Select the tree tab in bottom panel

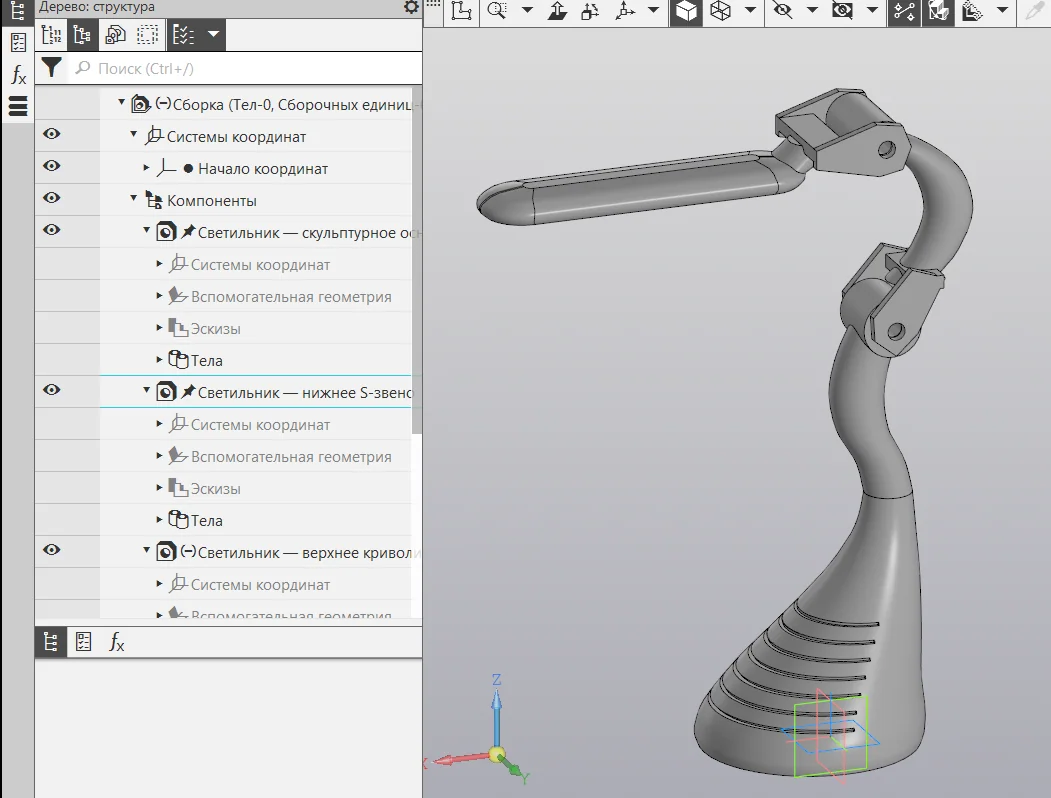pyautogui.click(x=51, y=643)
